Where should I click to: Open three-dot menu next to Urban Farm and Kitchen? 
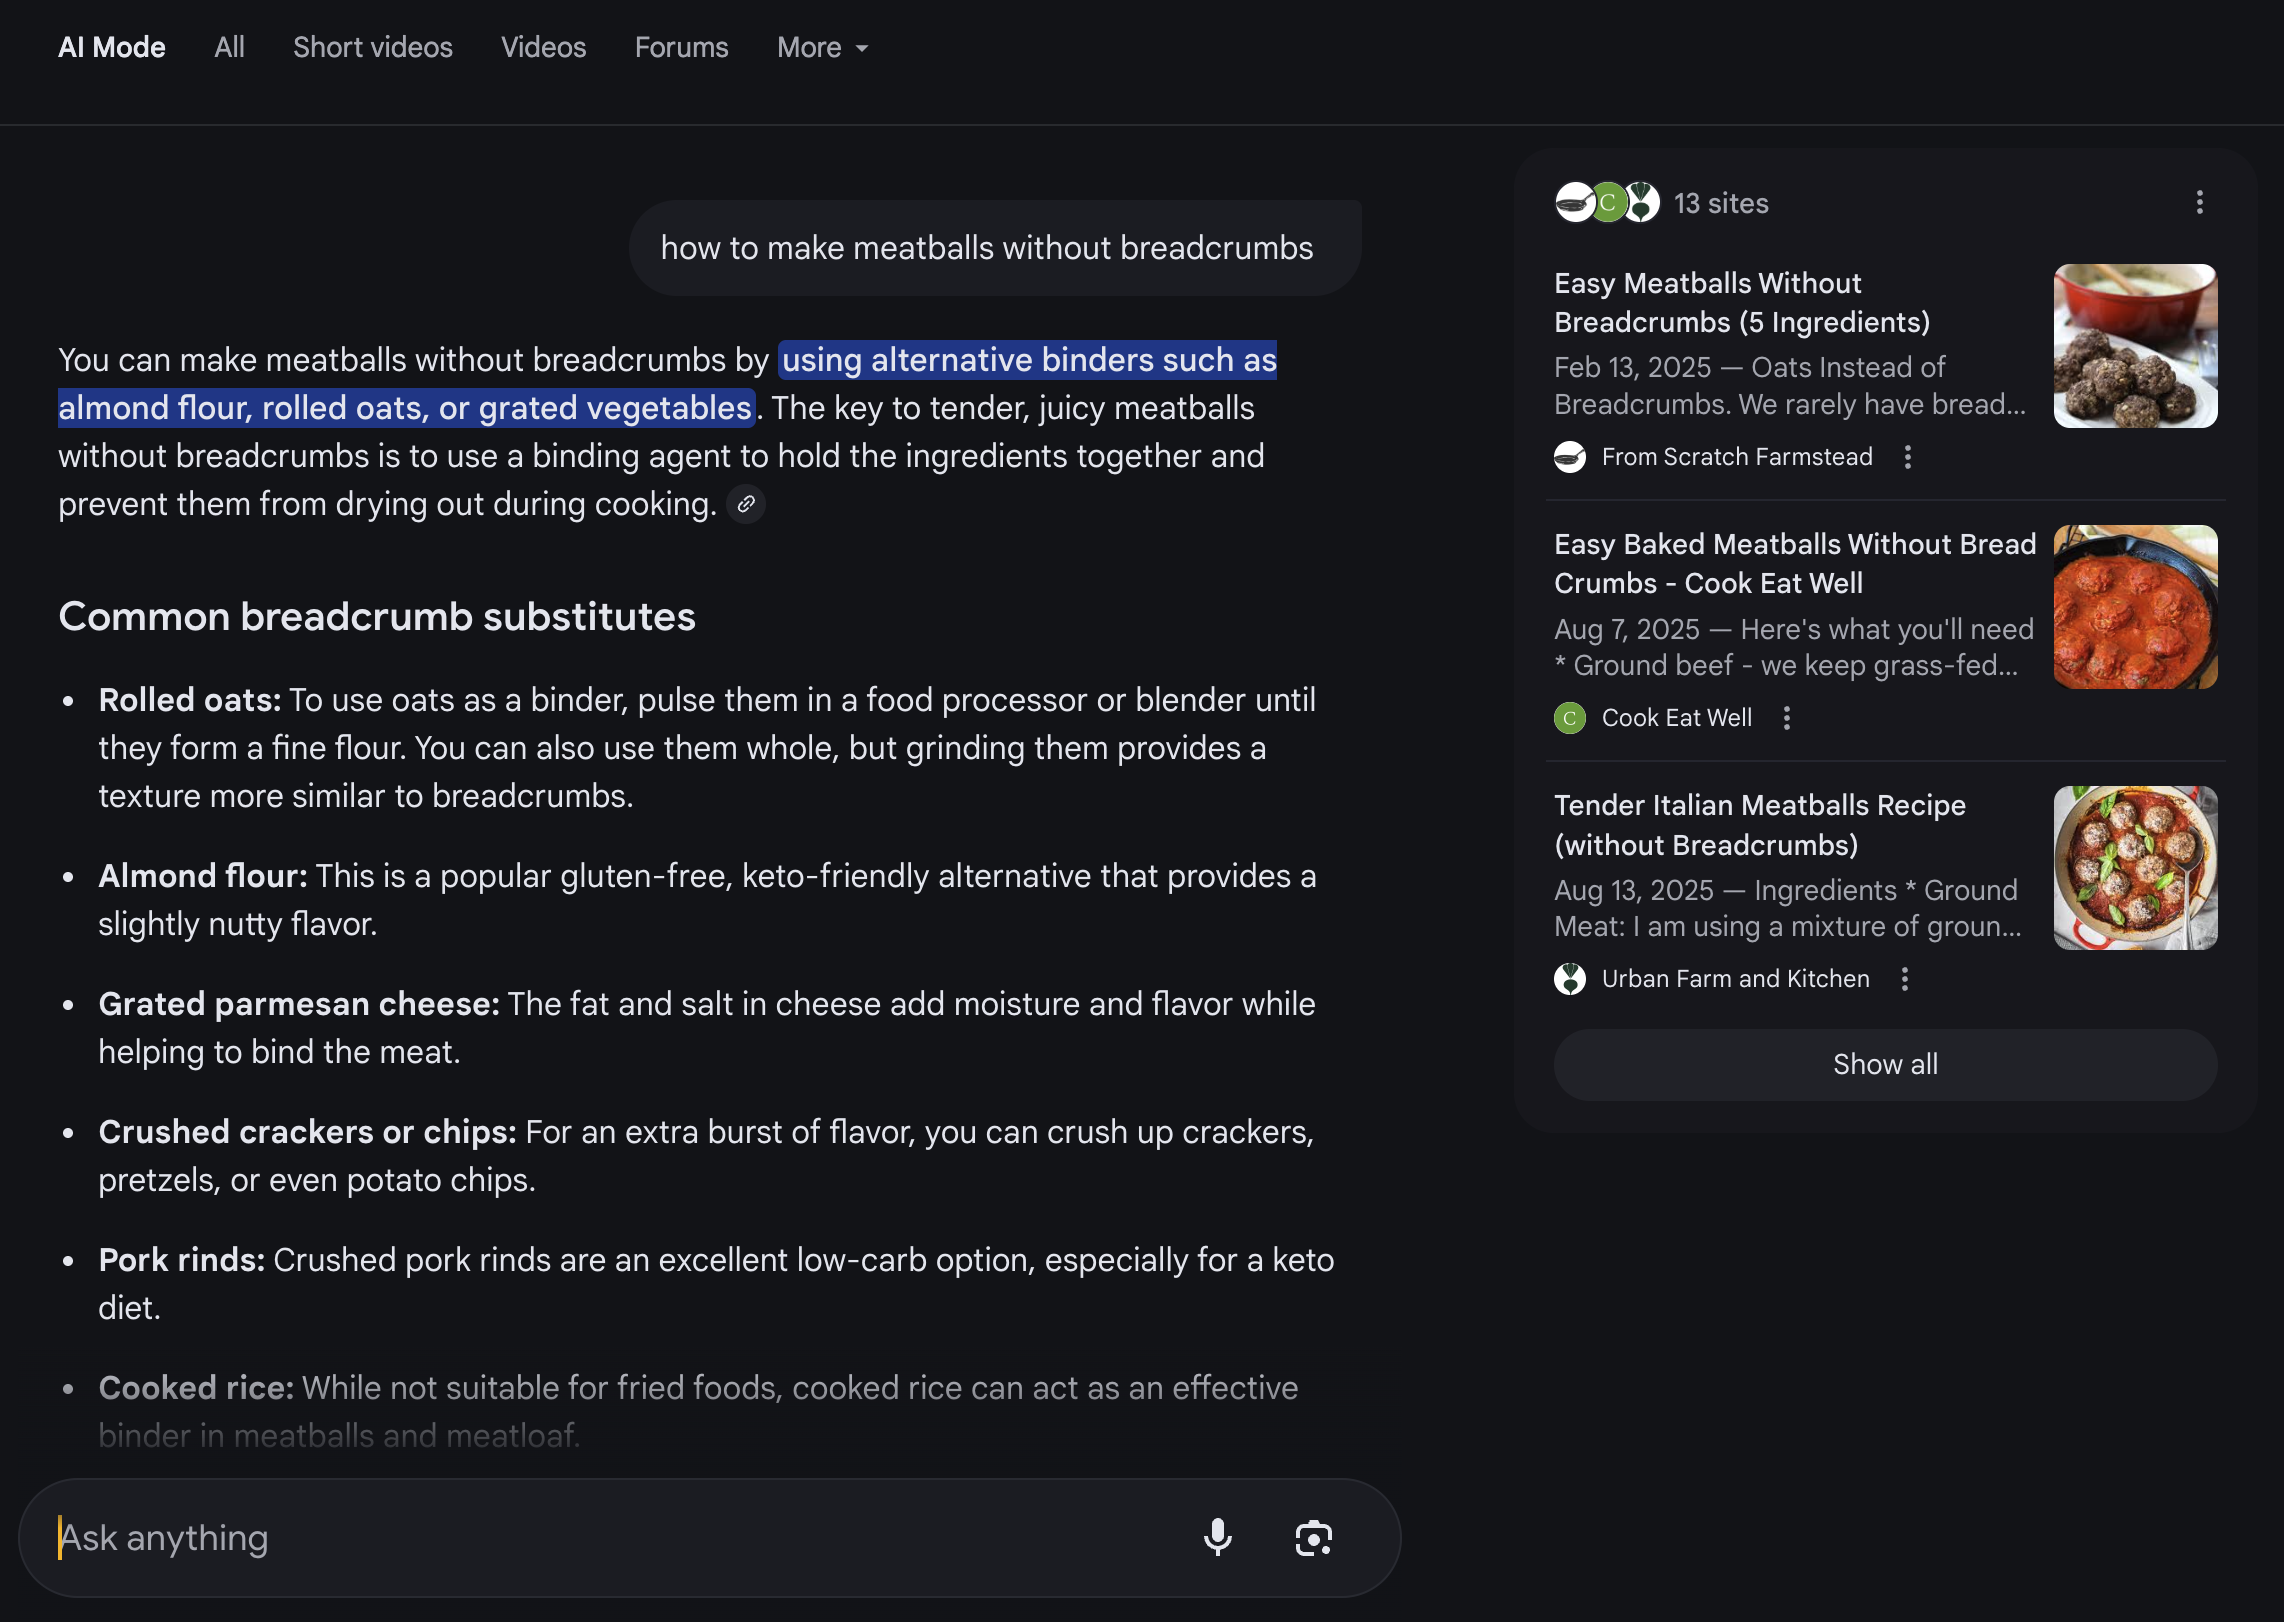point(1905,979)
